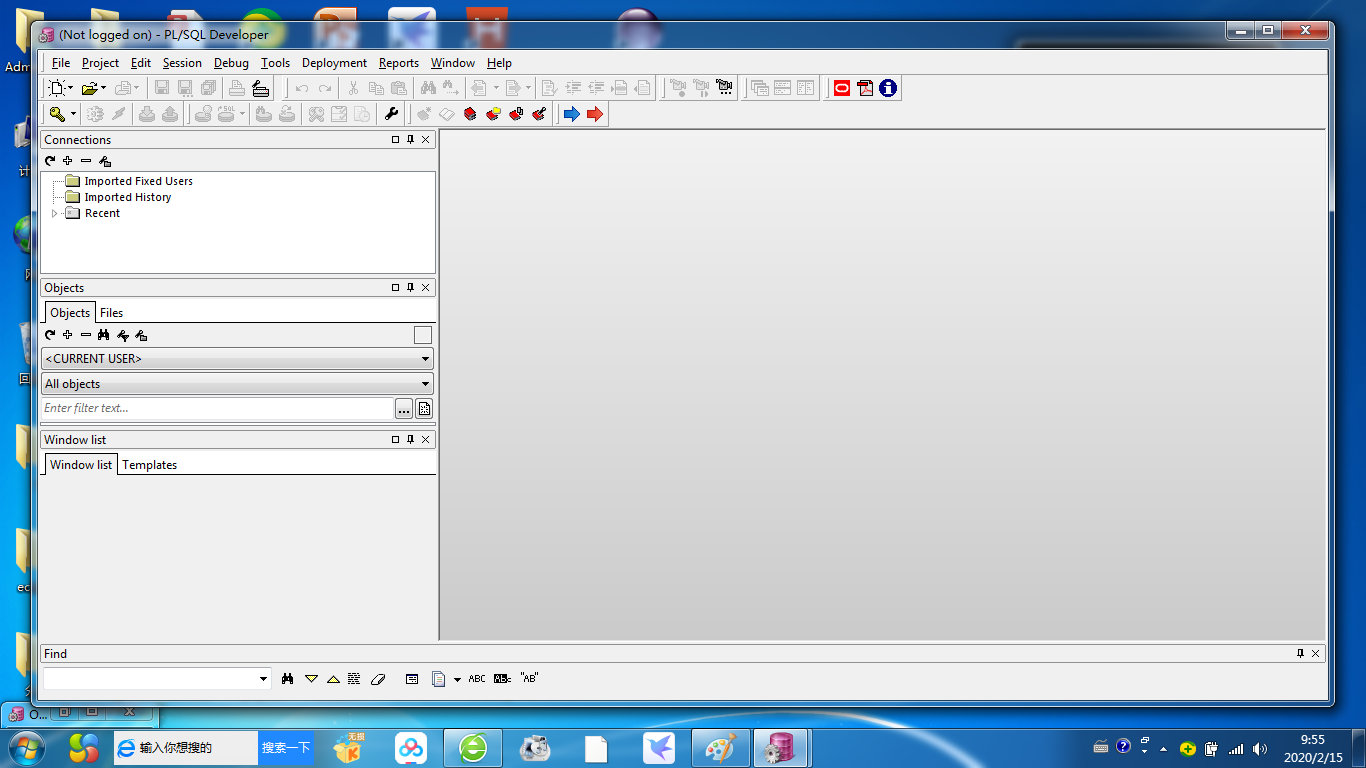Image resolution: width=1366 pixels, height=768 pixels.
Task: Pin the Connections panel
Action: coord(410,140)
